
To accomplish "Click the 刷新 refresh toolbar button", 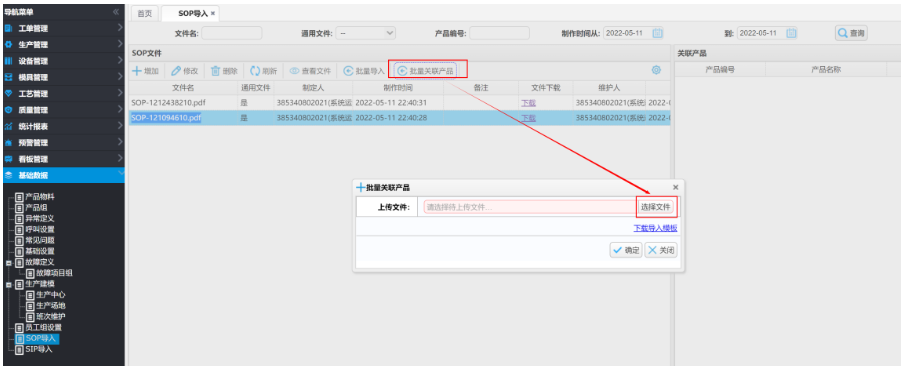I will pos(263,71).
